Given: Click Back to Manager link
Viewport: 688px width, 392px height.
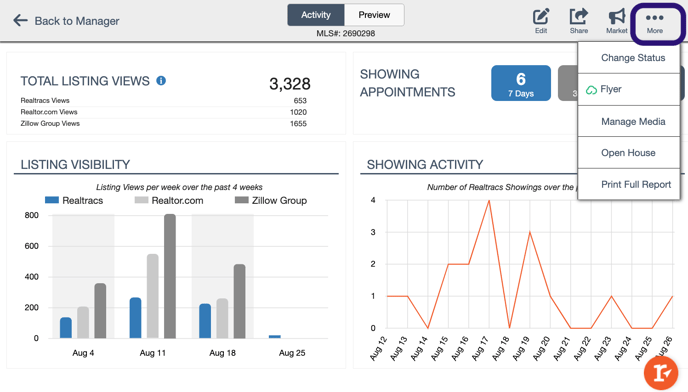Looking at the screenshot, I should 77,21.
